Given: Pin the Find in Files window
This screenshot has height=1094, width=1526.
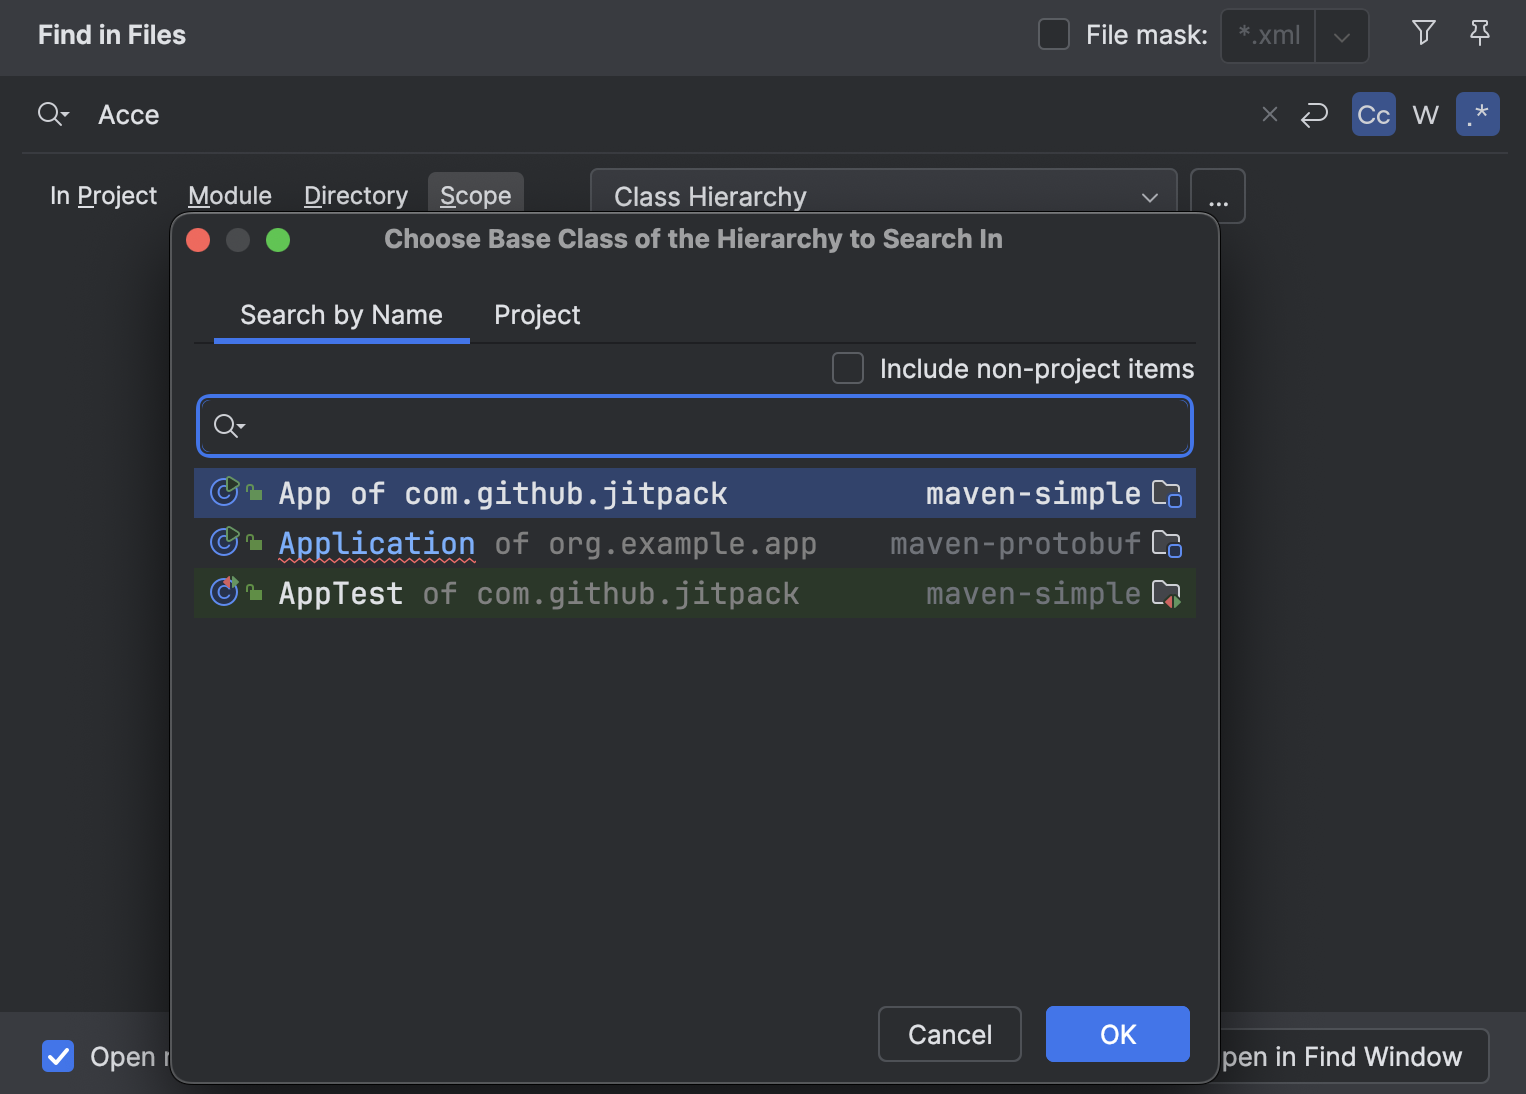Looking at the screenshot, I should (x=1480, y=33).
